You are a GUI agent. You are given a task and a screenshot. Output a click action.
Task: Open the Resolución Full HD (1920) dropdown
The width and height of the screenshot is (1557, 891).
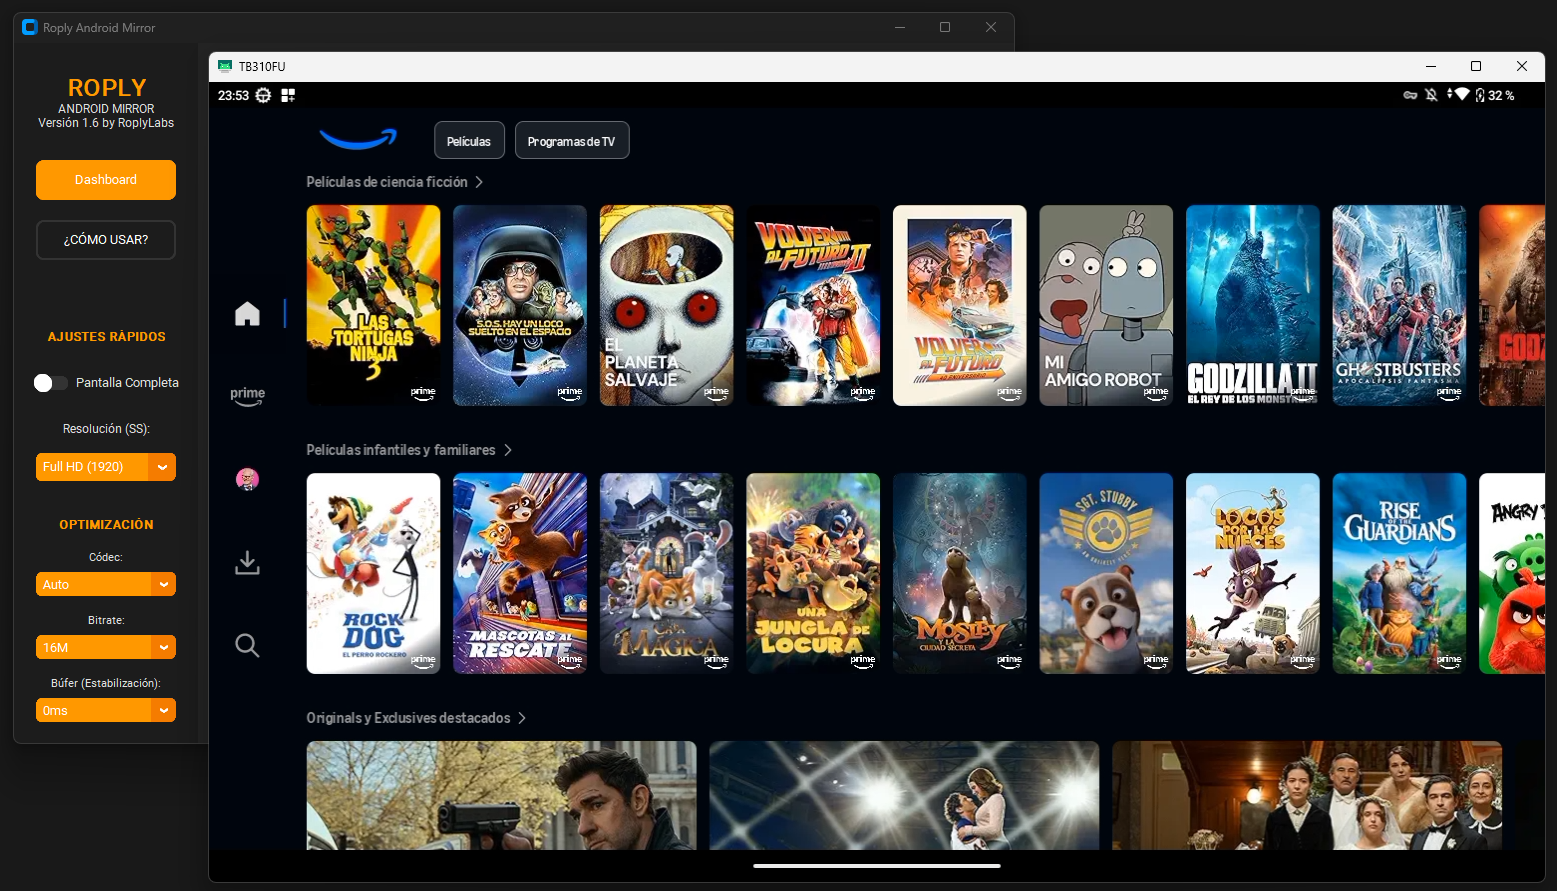coord(106,467)
